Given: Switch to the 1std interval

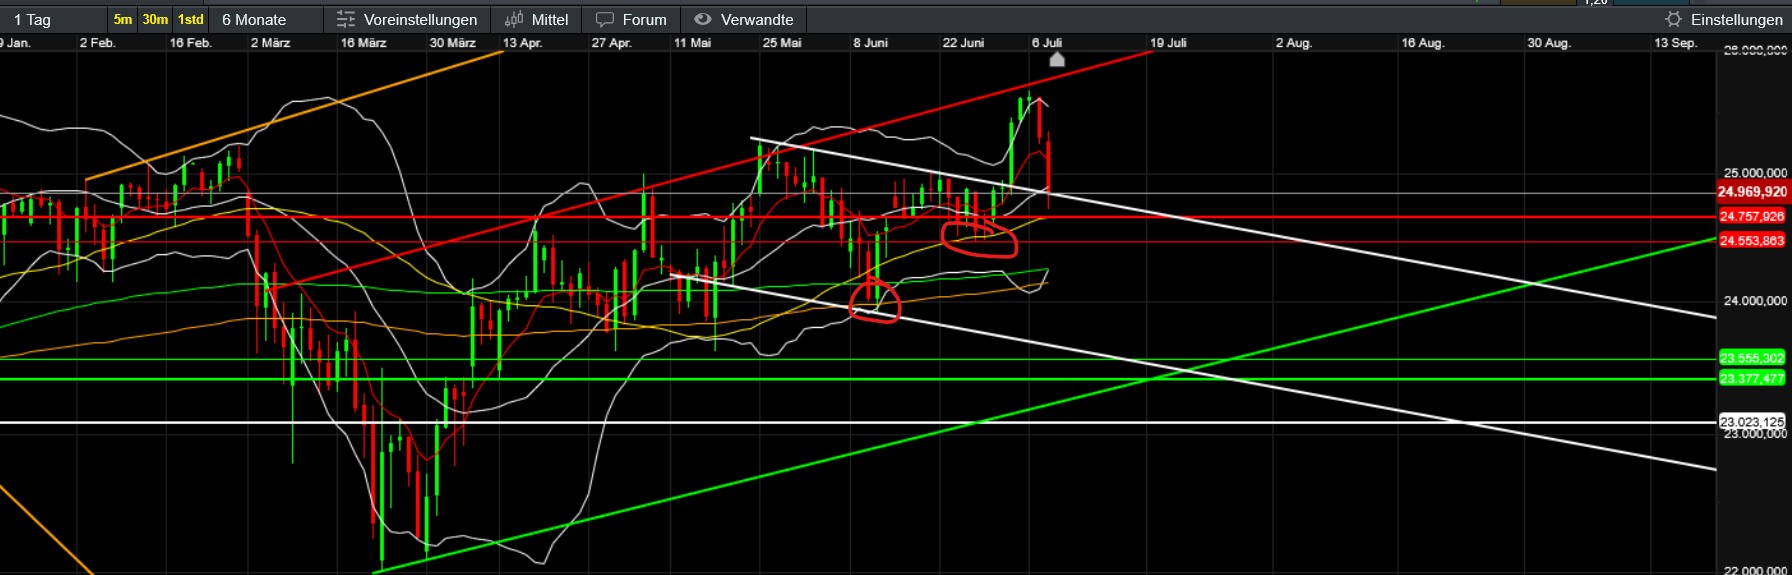Looking at the screenshot, I should (x=190, y=20).
